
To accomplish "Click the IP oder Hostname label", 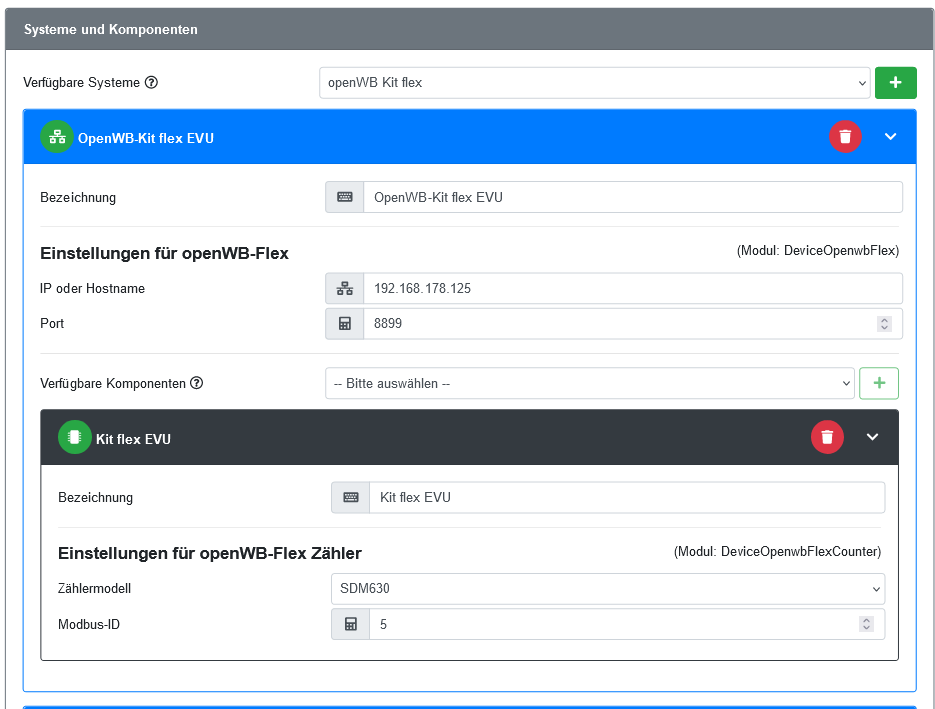I will point(92,289).
